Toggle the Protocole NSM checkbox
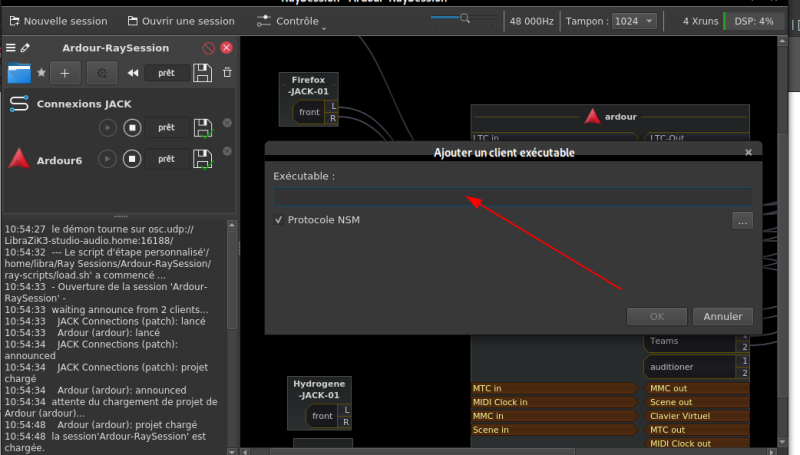 (279, 220)
